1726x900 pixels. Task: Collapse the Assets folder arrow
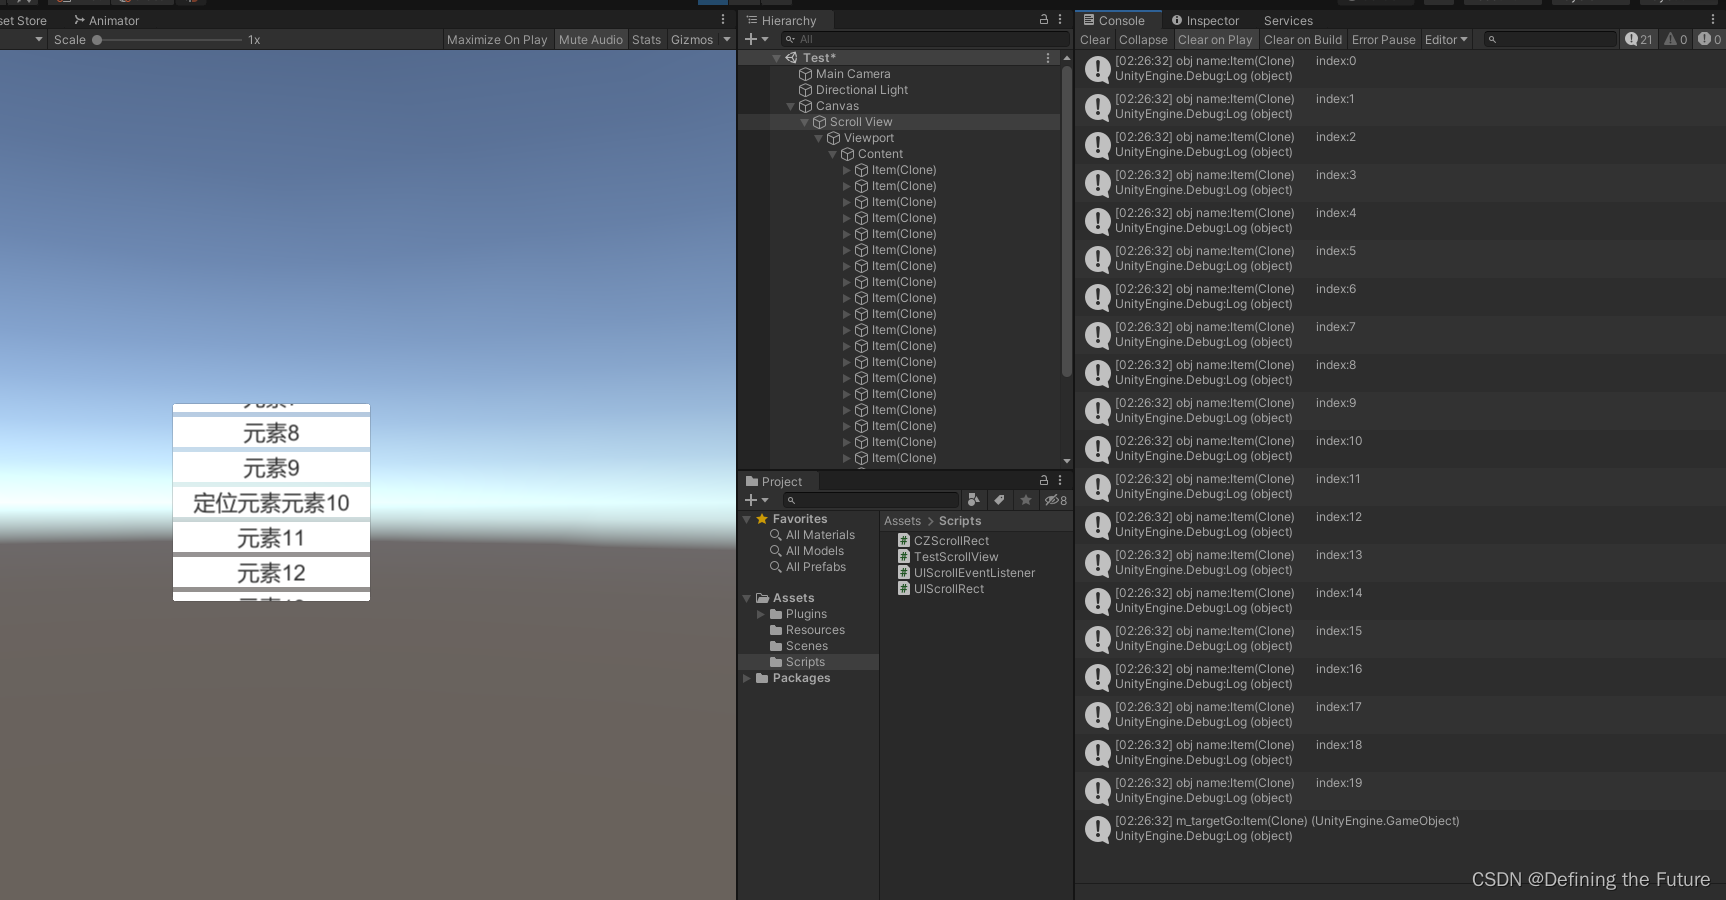point(747,598)
